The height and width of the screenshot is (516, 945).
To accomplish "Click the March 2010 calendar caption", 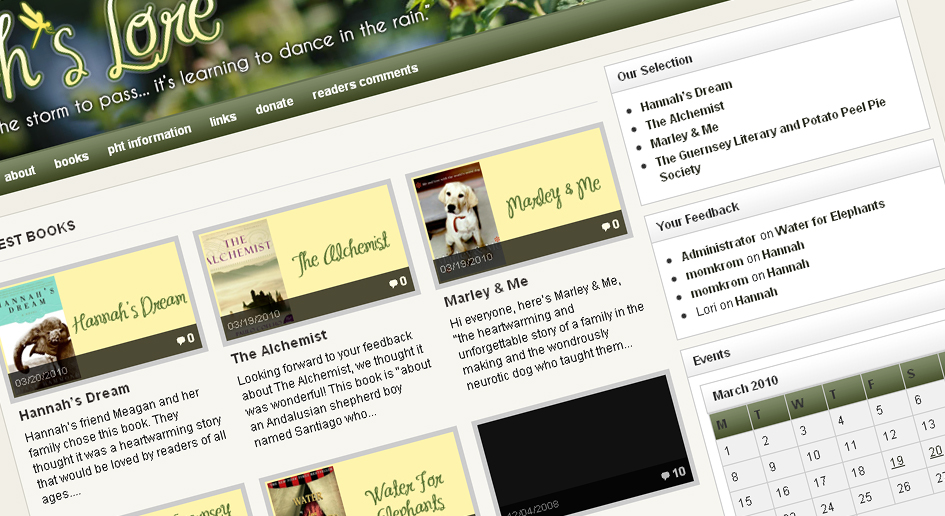I will point(745,388).
